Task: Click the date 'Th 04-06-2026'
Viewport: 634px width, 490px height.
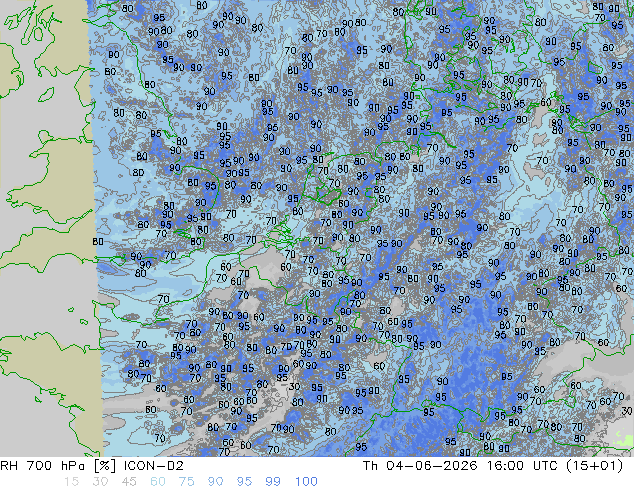Action: [420, 466]
